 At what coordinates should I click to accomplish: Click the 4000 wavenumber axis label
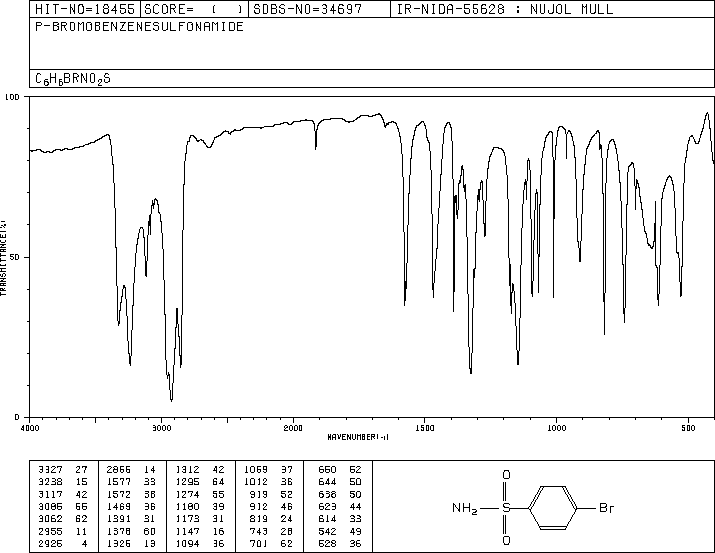[x=30, y=428]
